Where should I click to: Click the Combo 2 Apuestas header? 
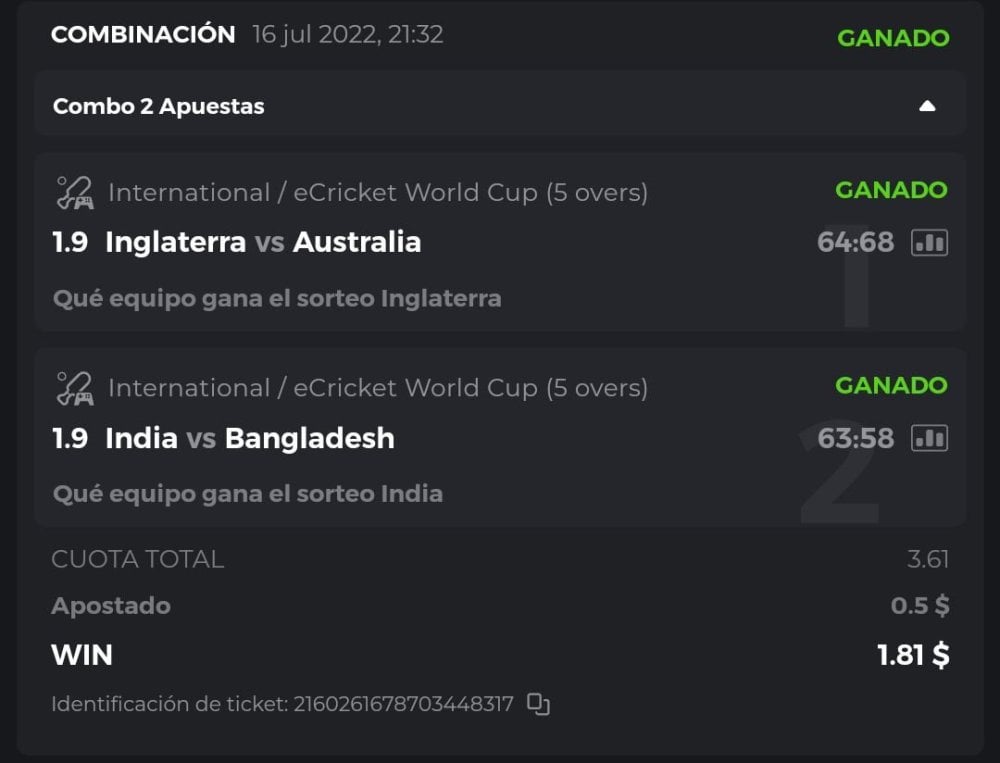(159, 106)
